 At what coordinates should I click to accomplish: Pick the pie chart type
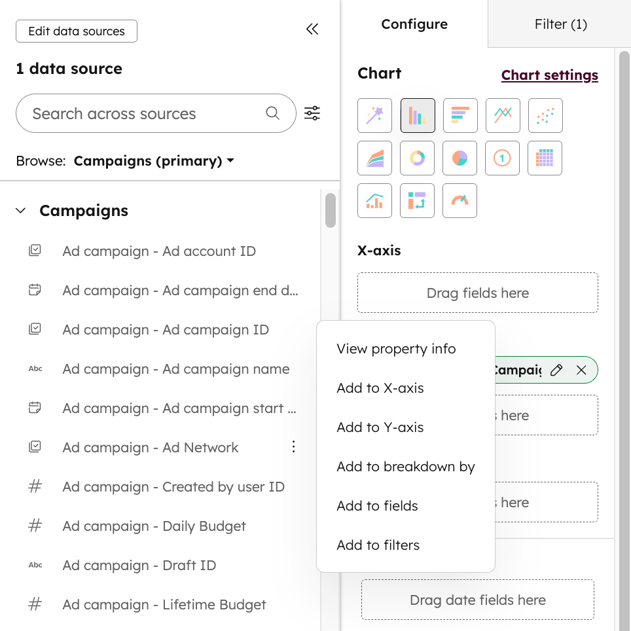pyautogui.click(x=460, y=158)
